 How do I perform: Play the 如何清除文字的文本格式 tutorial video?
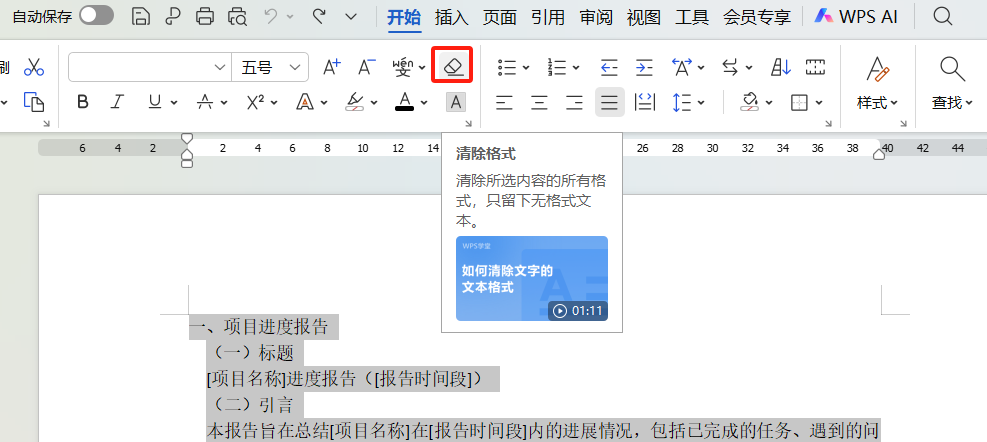(532, 278)
